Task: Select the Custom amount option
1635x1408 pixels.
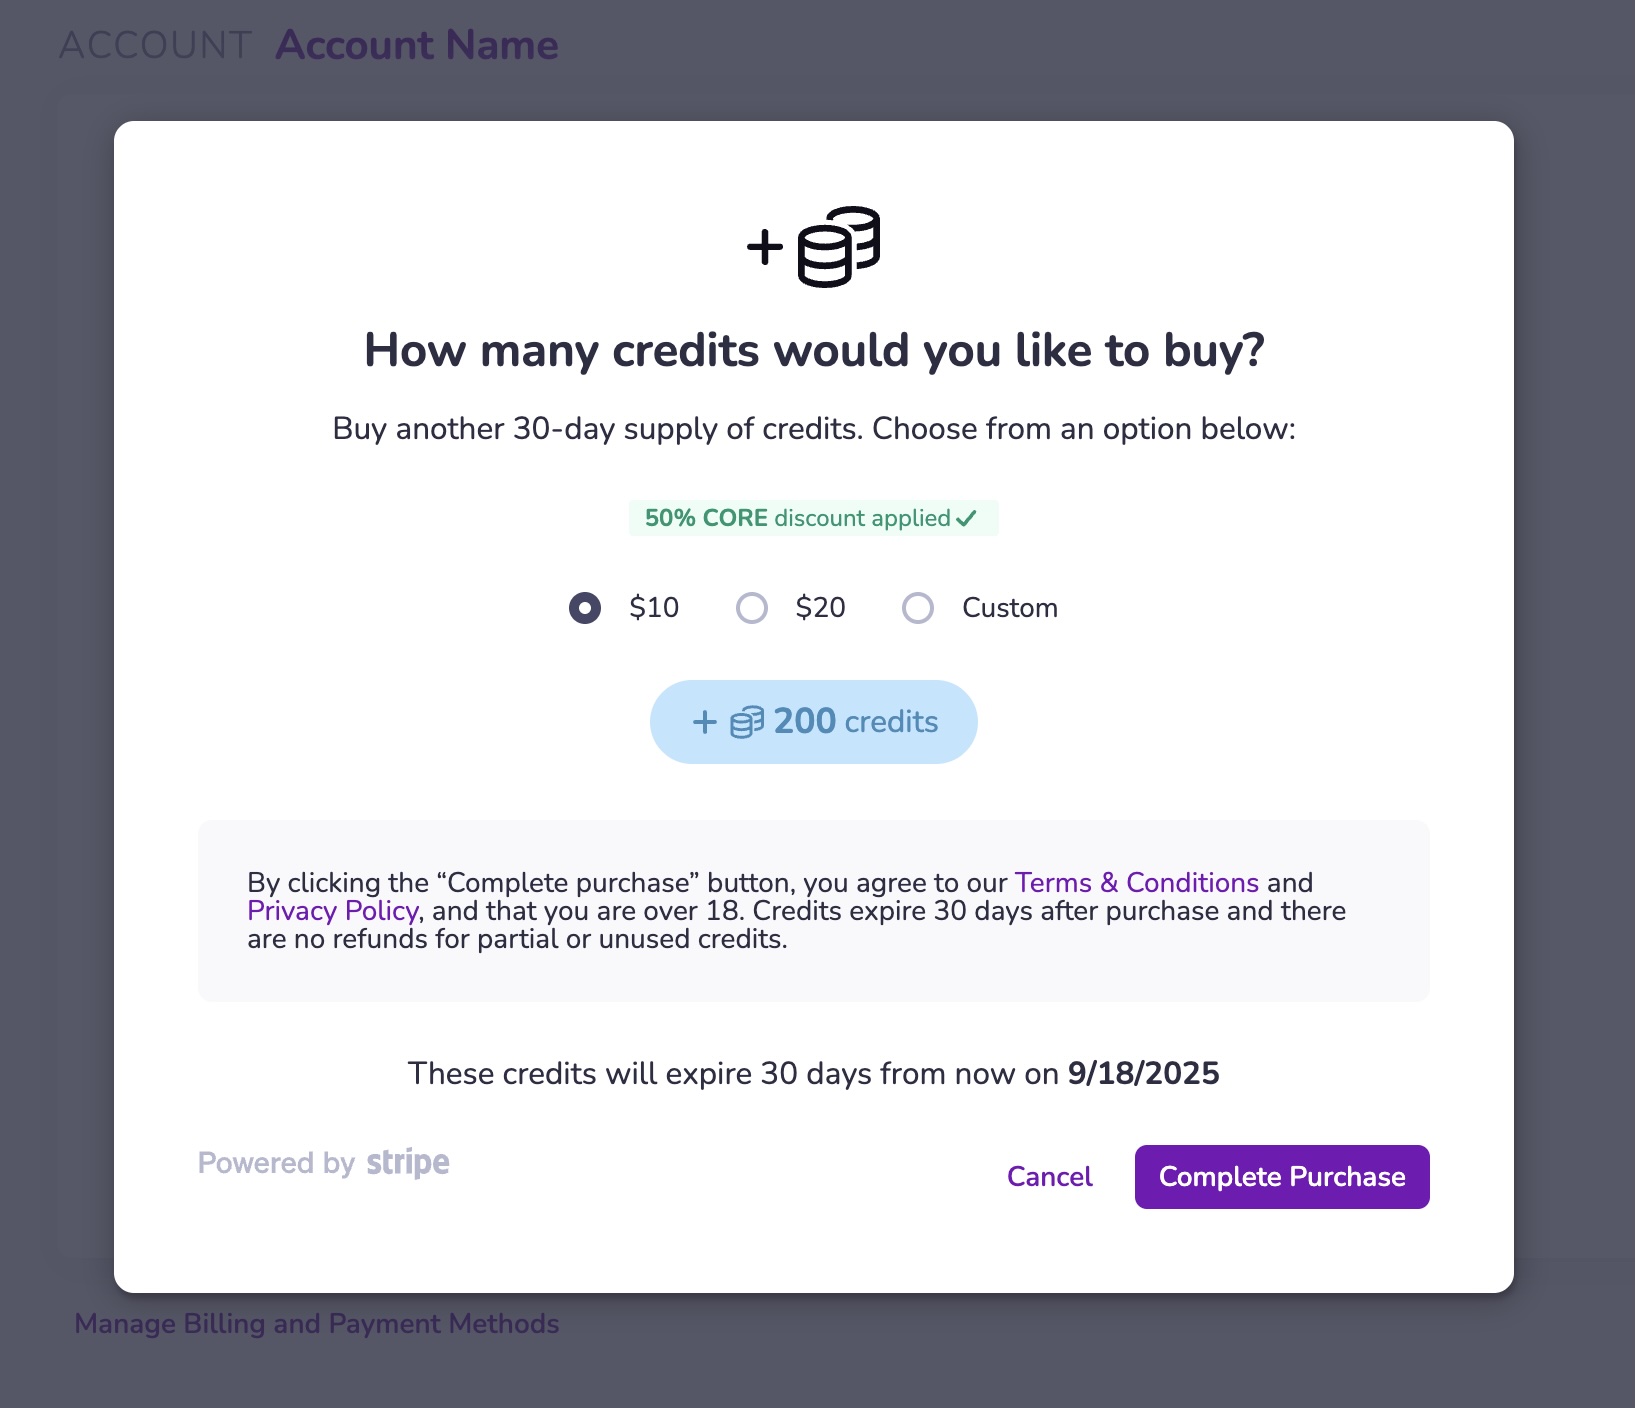Action: coord(917,607)
